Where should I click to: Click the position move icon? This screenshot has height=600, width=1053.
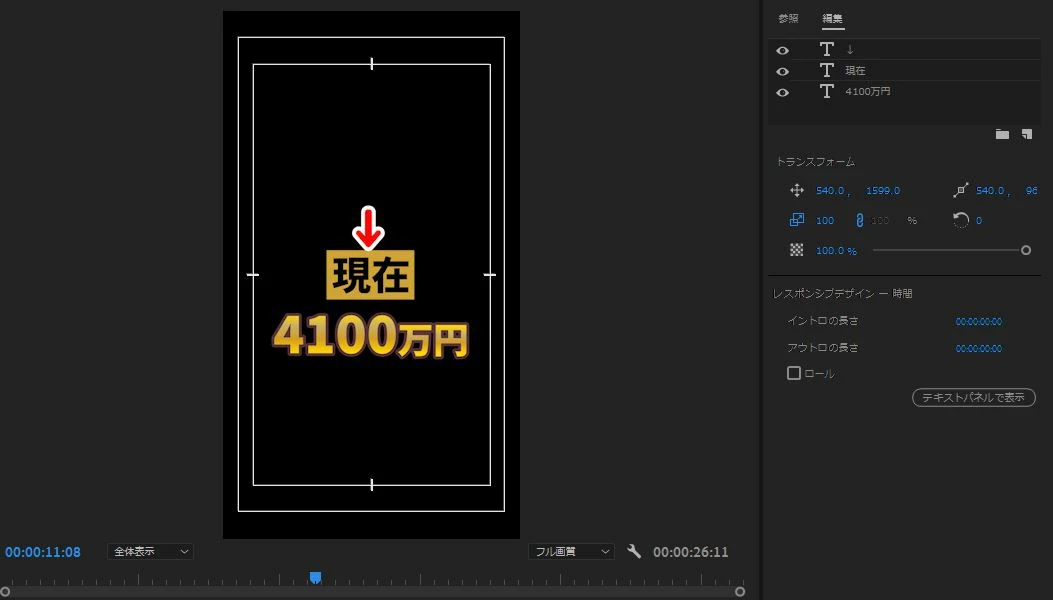797,190
